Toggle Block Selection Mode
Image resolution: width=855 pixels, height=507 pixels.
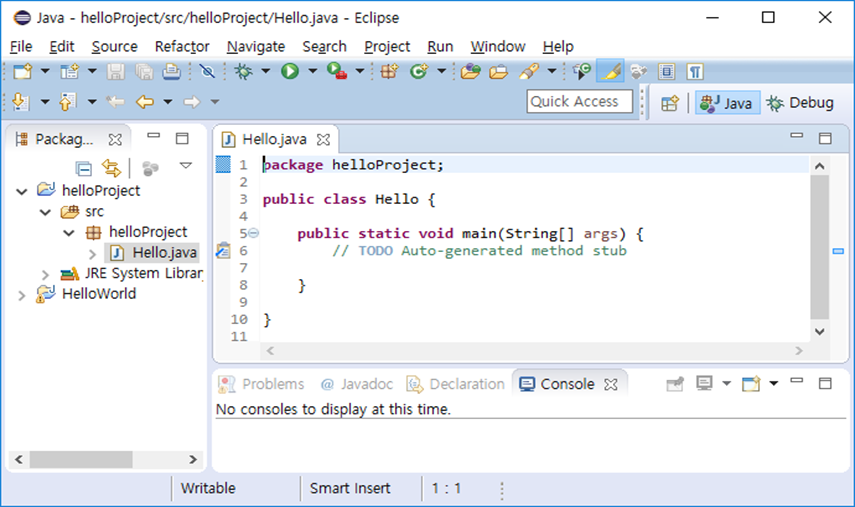tap(666, 71)
